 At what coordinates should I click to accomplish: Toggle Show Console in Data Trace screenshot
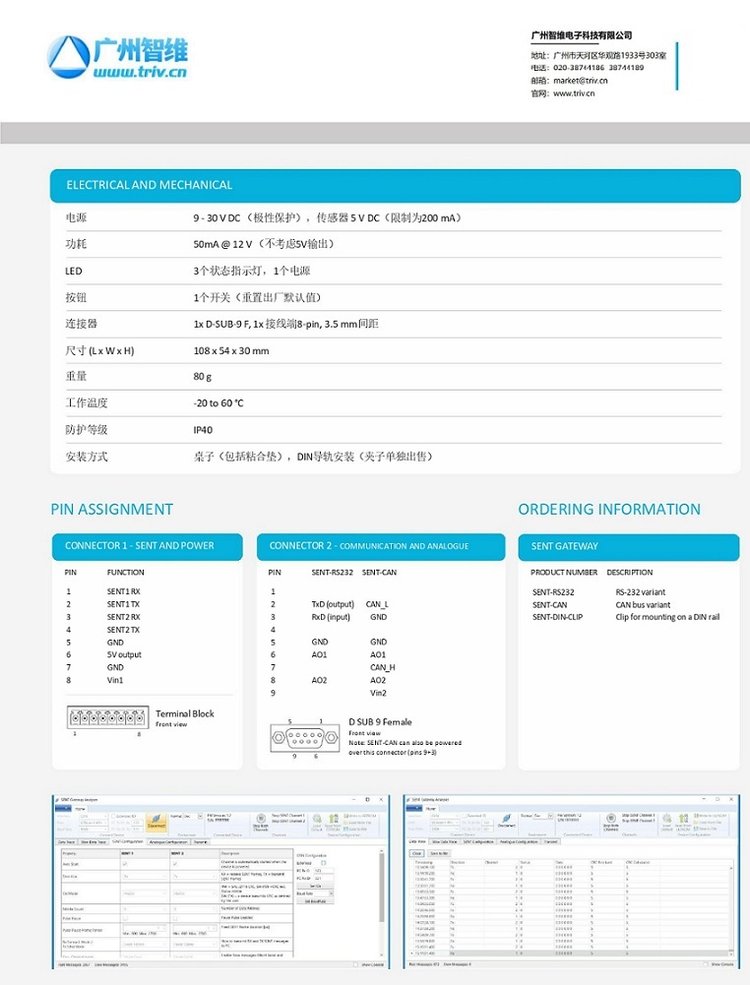click(x=706, y=964)
